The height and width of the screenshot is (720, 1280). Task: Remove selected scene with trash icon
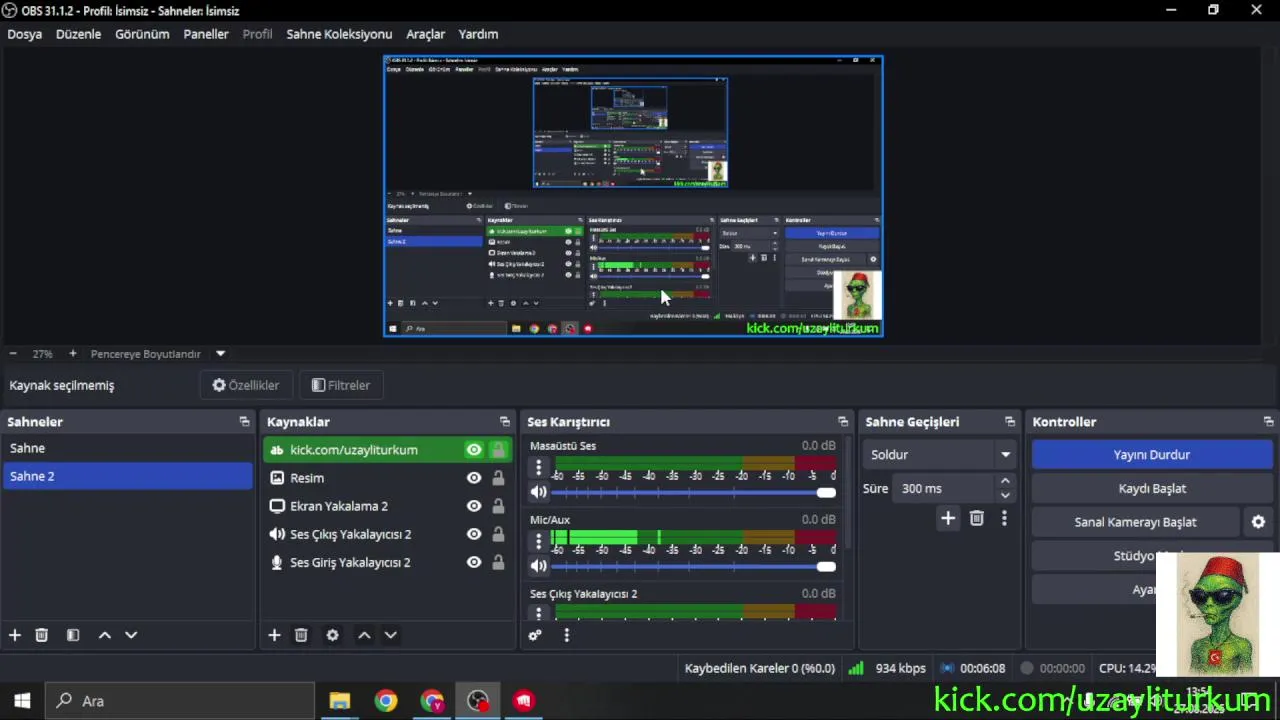(42, 635)
